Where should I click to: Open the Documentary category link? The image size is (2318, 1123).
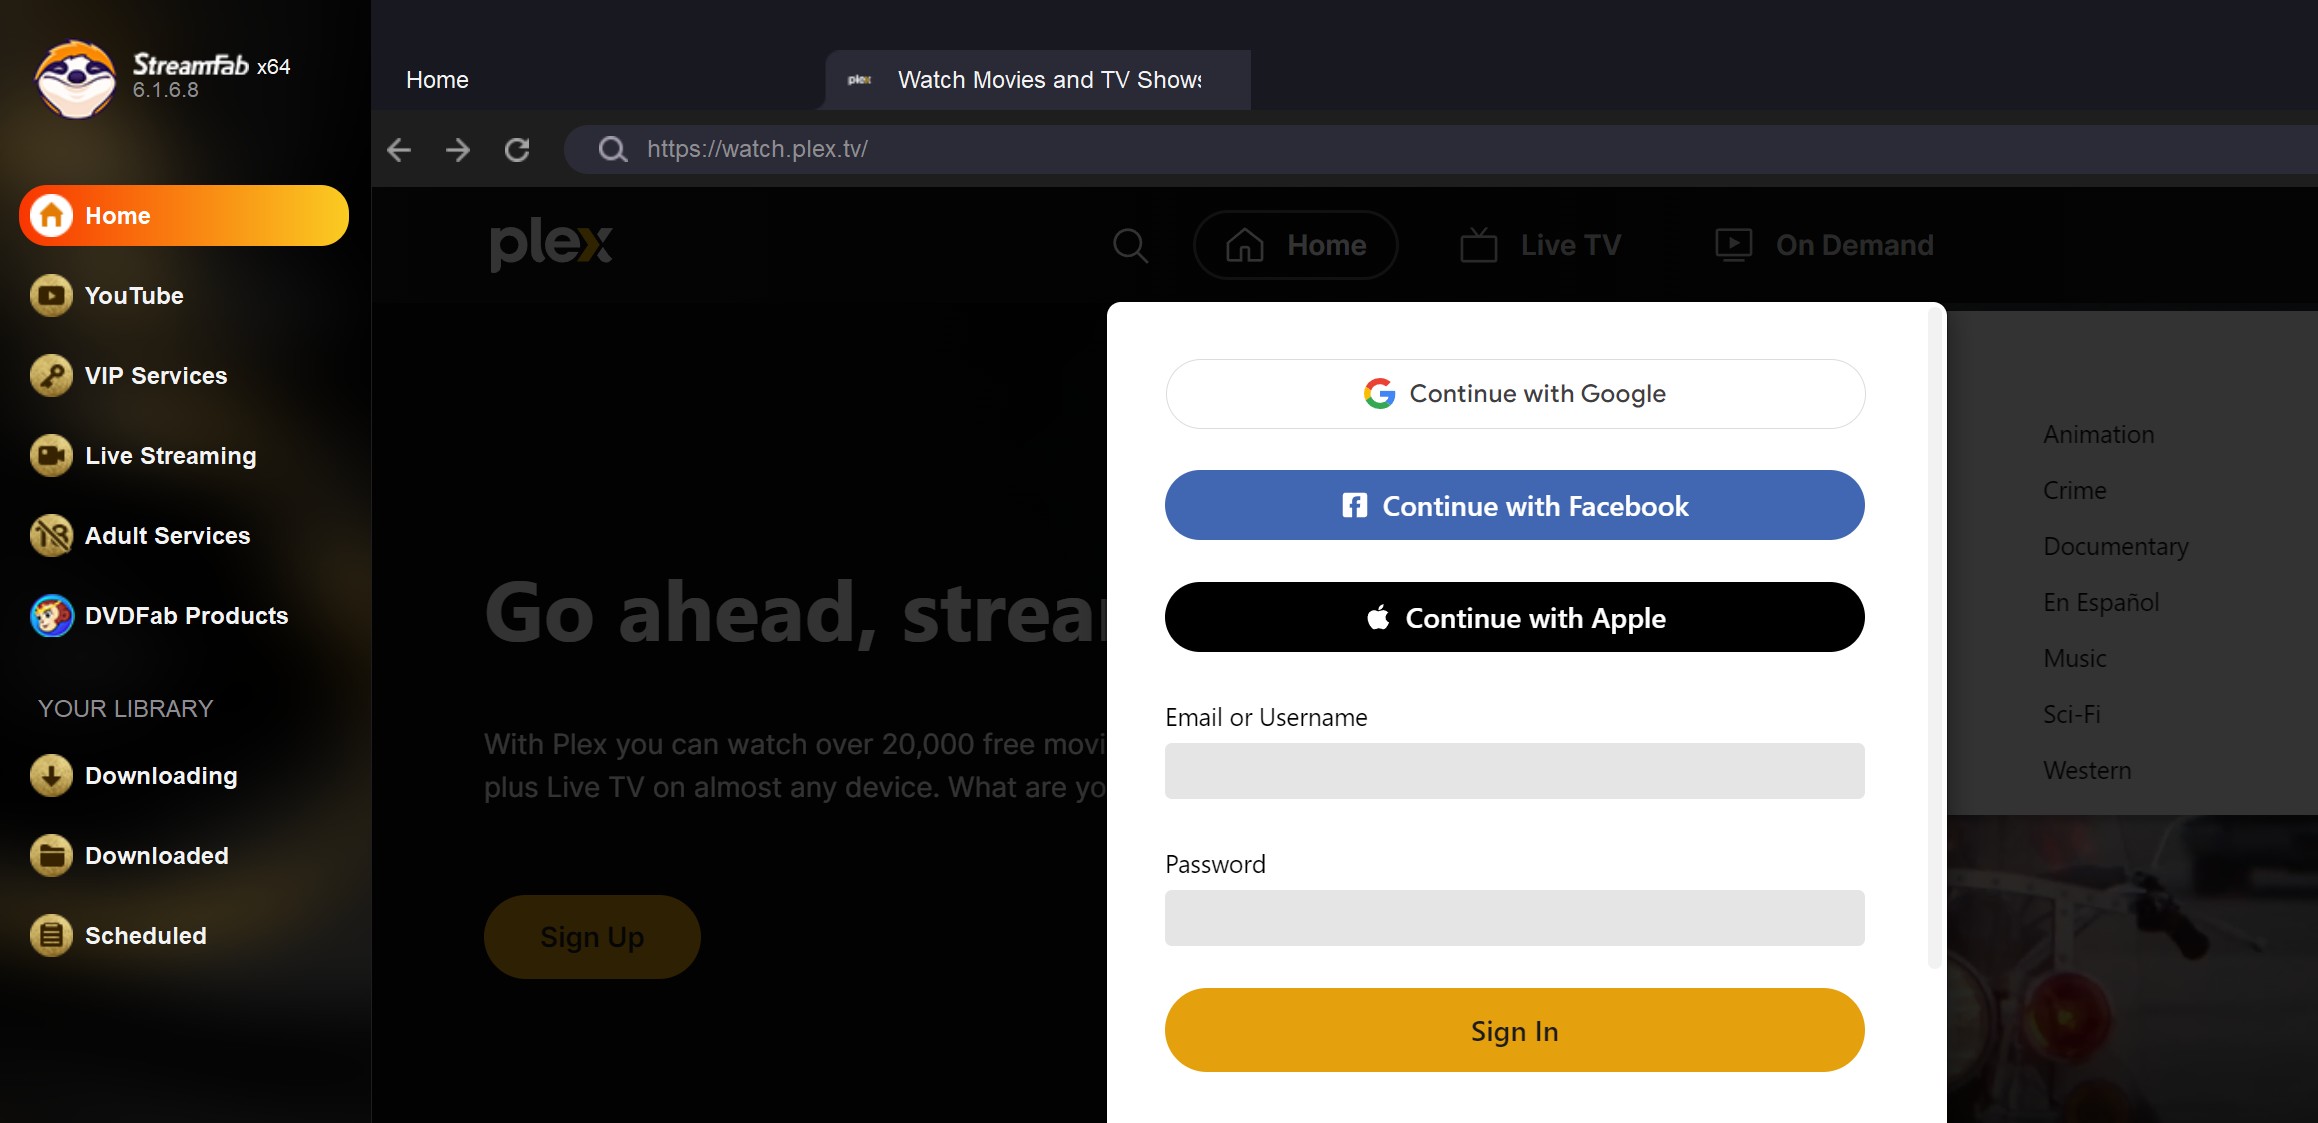[2115, 547]
